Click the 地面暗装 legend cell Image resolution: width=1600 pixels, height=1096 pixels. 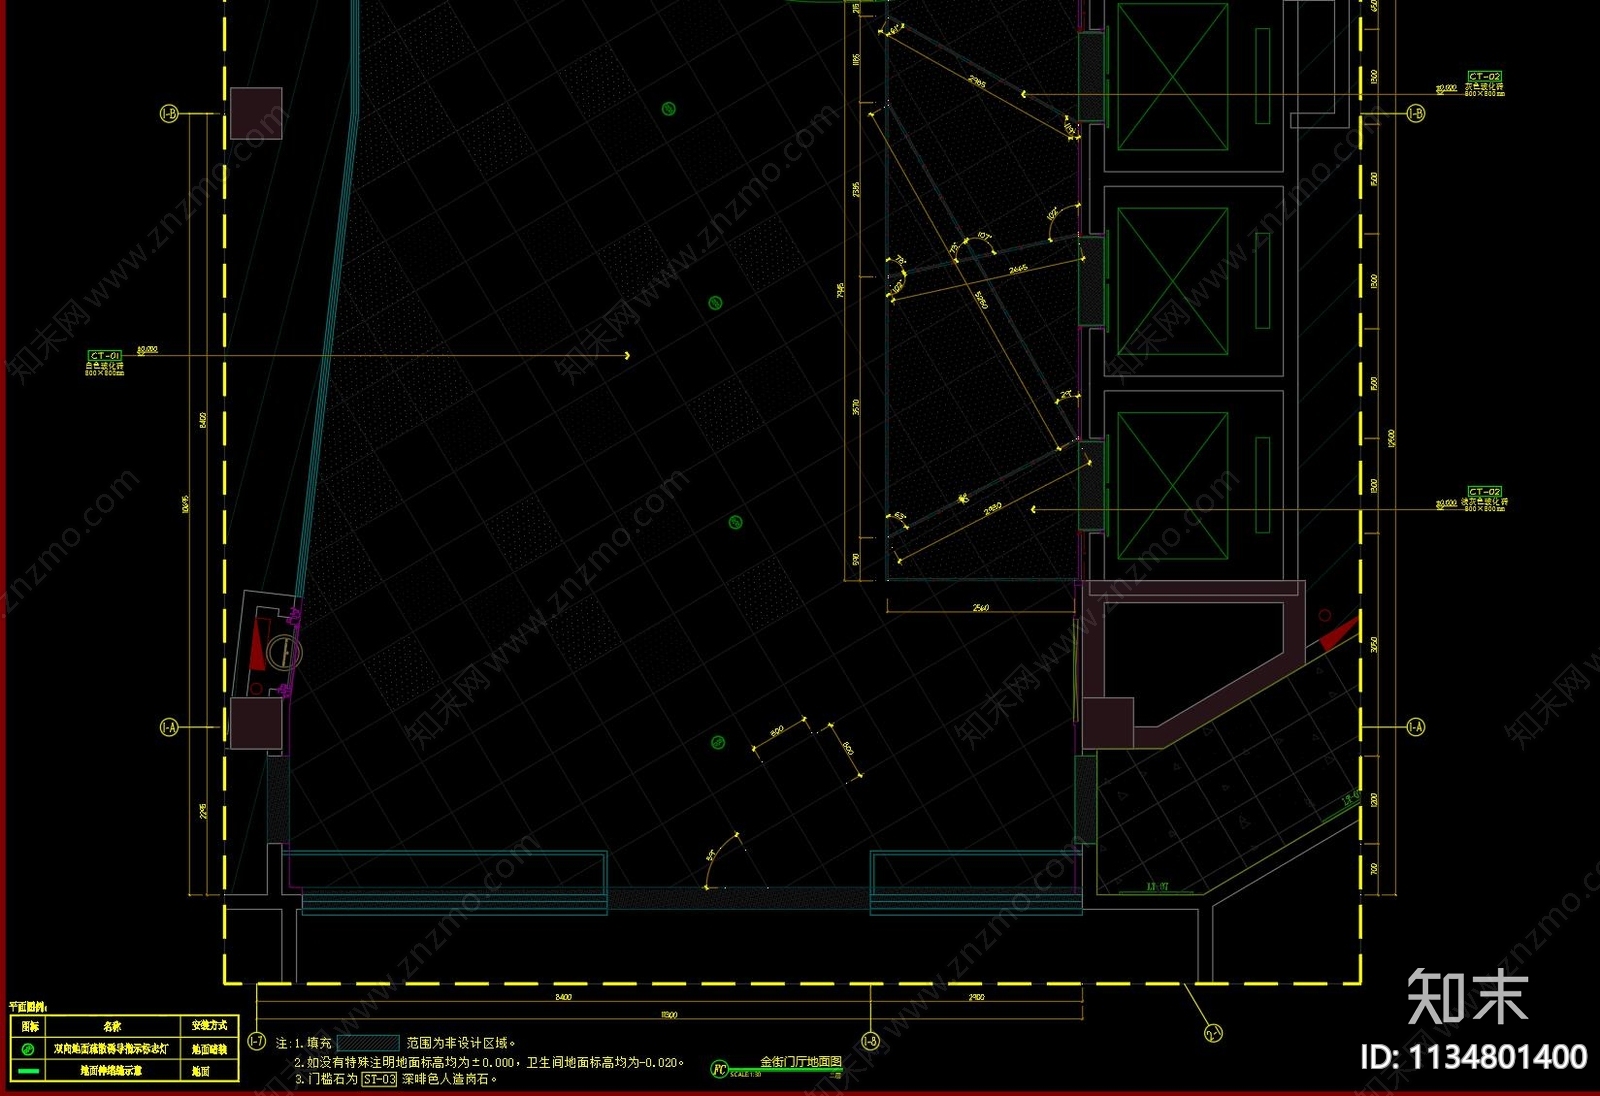coord(210,1049)
